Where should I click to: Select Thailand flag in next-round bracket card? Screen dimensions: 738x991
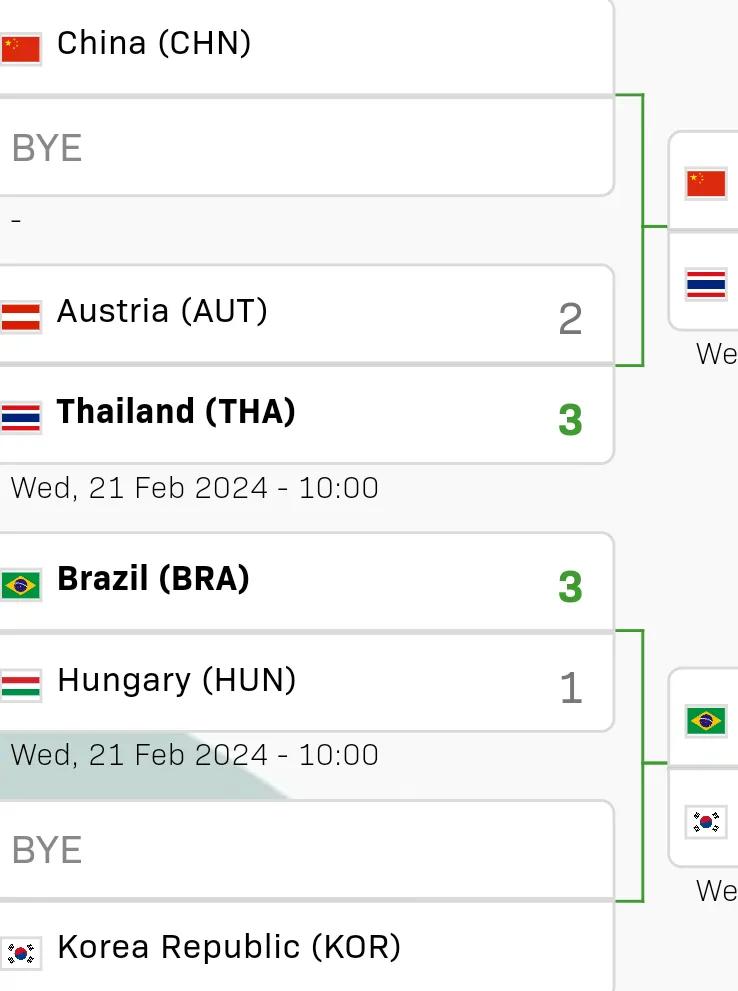(706, 284)
